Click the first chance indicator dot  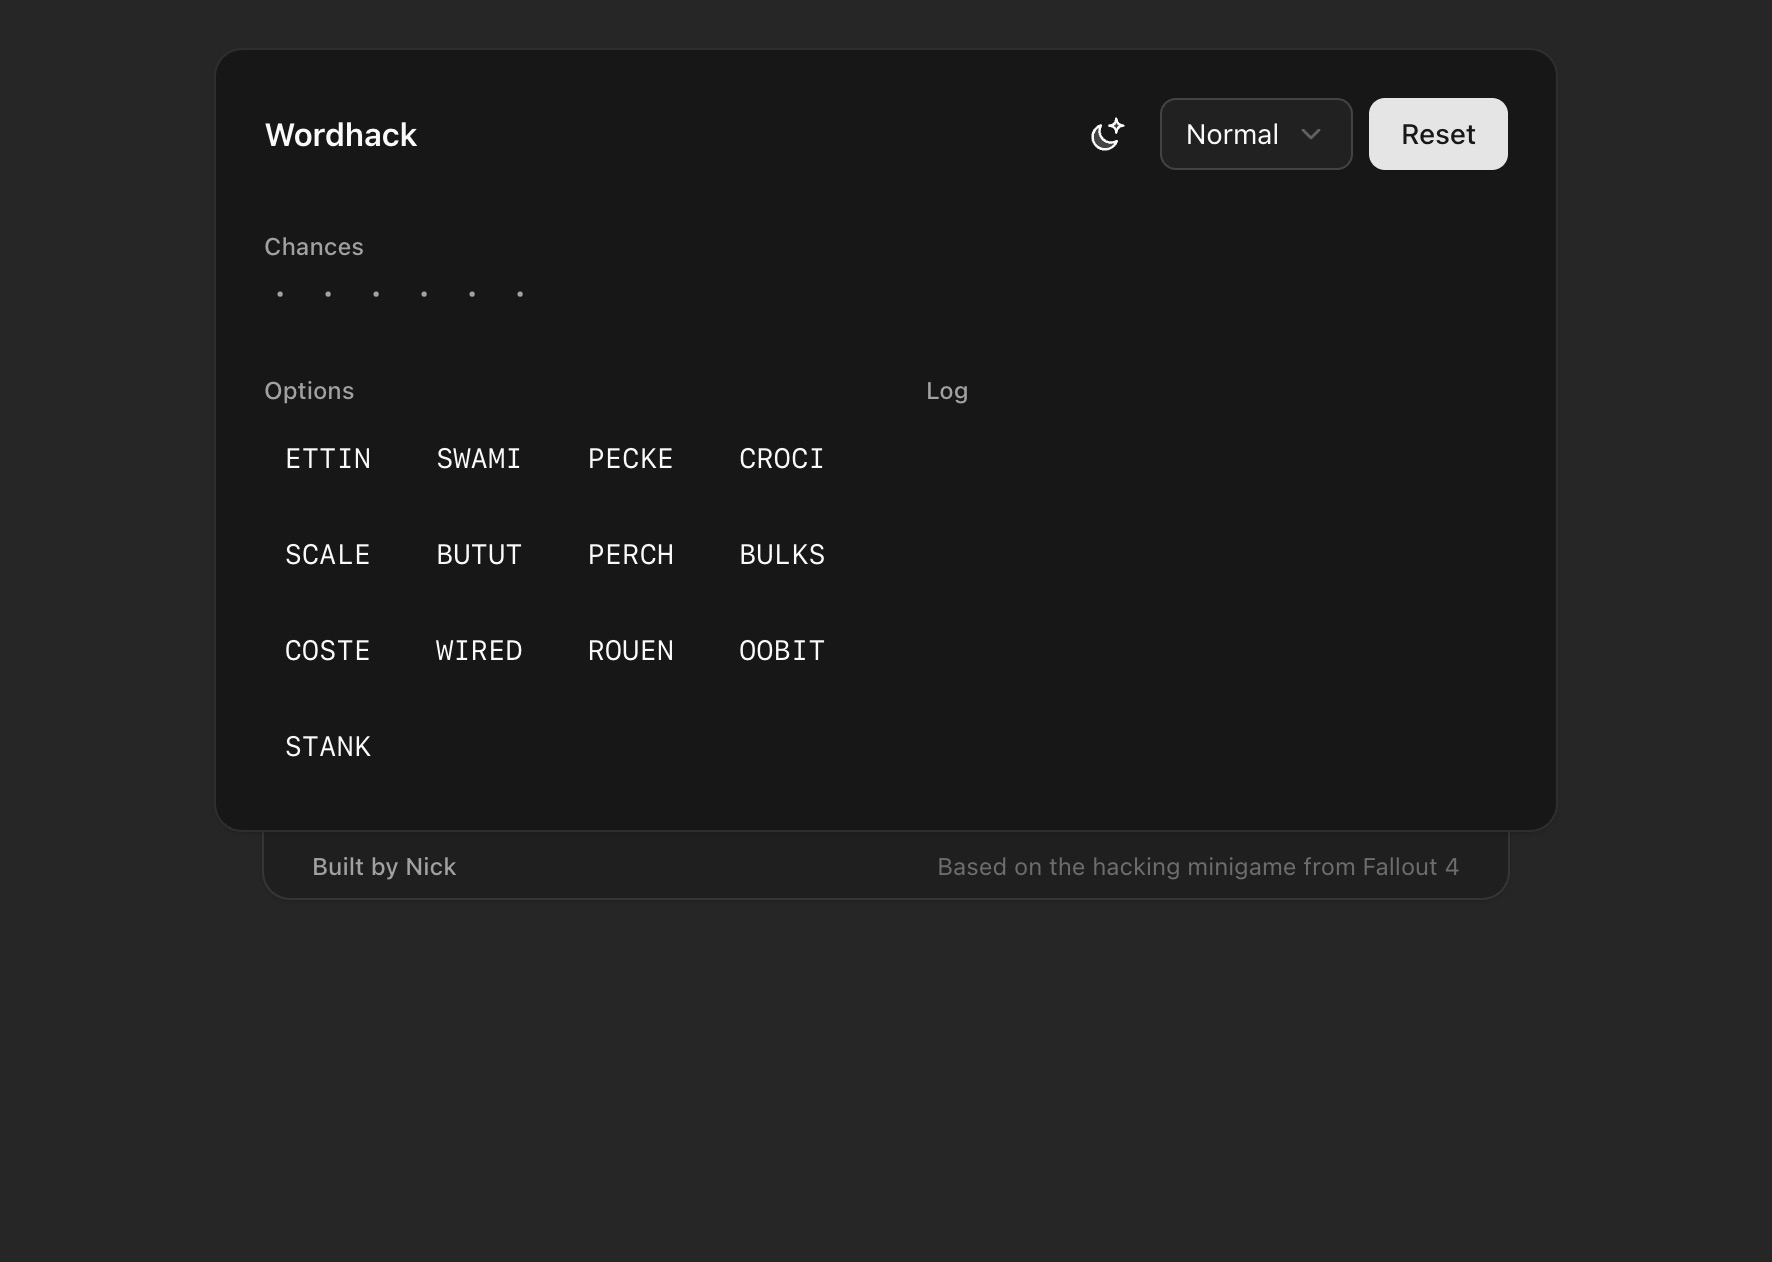(x=280, y=294)
